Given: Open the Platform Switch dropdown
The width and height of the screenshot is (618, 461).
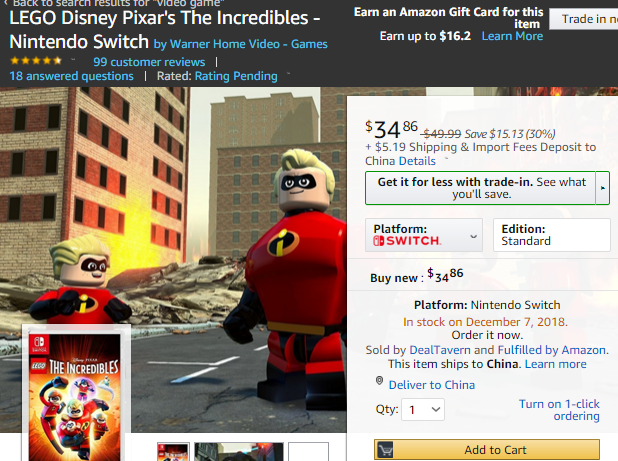Looking at the screenshot, I should click(x=424, y=235).
